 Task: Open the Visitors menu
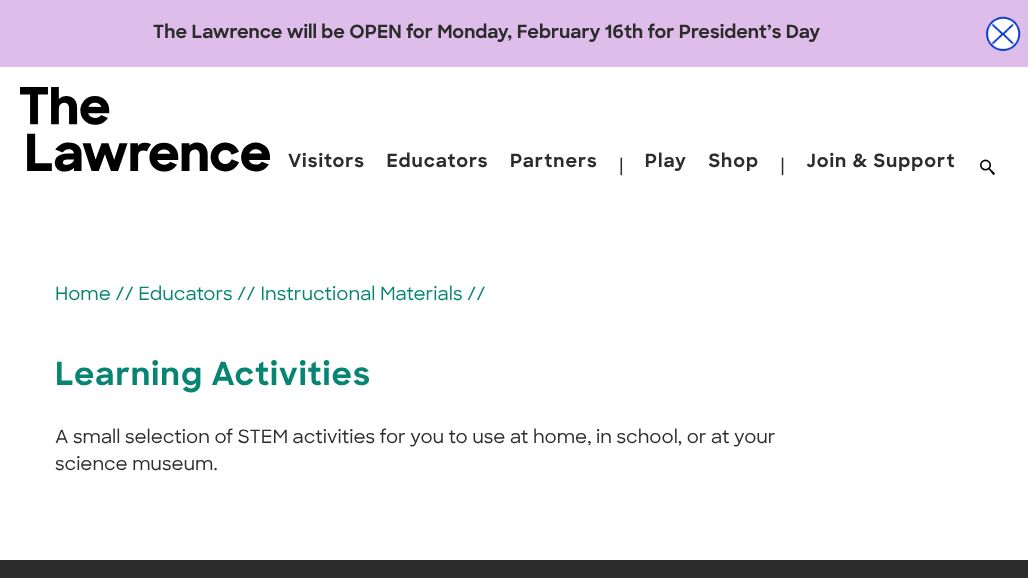tap(326, 161)
